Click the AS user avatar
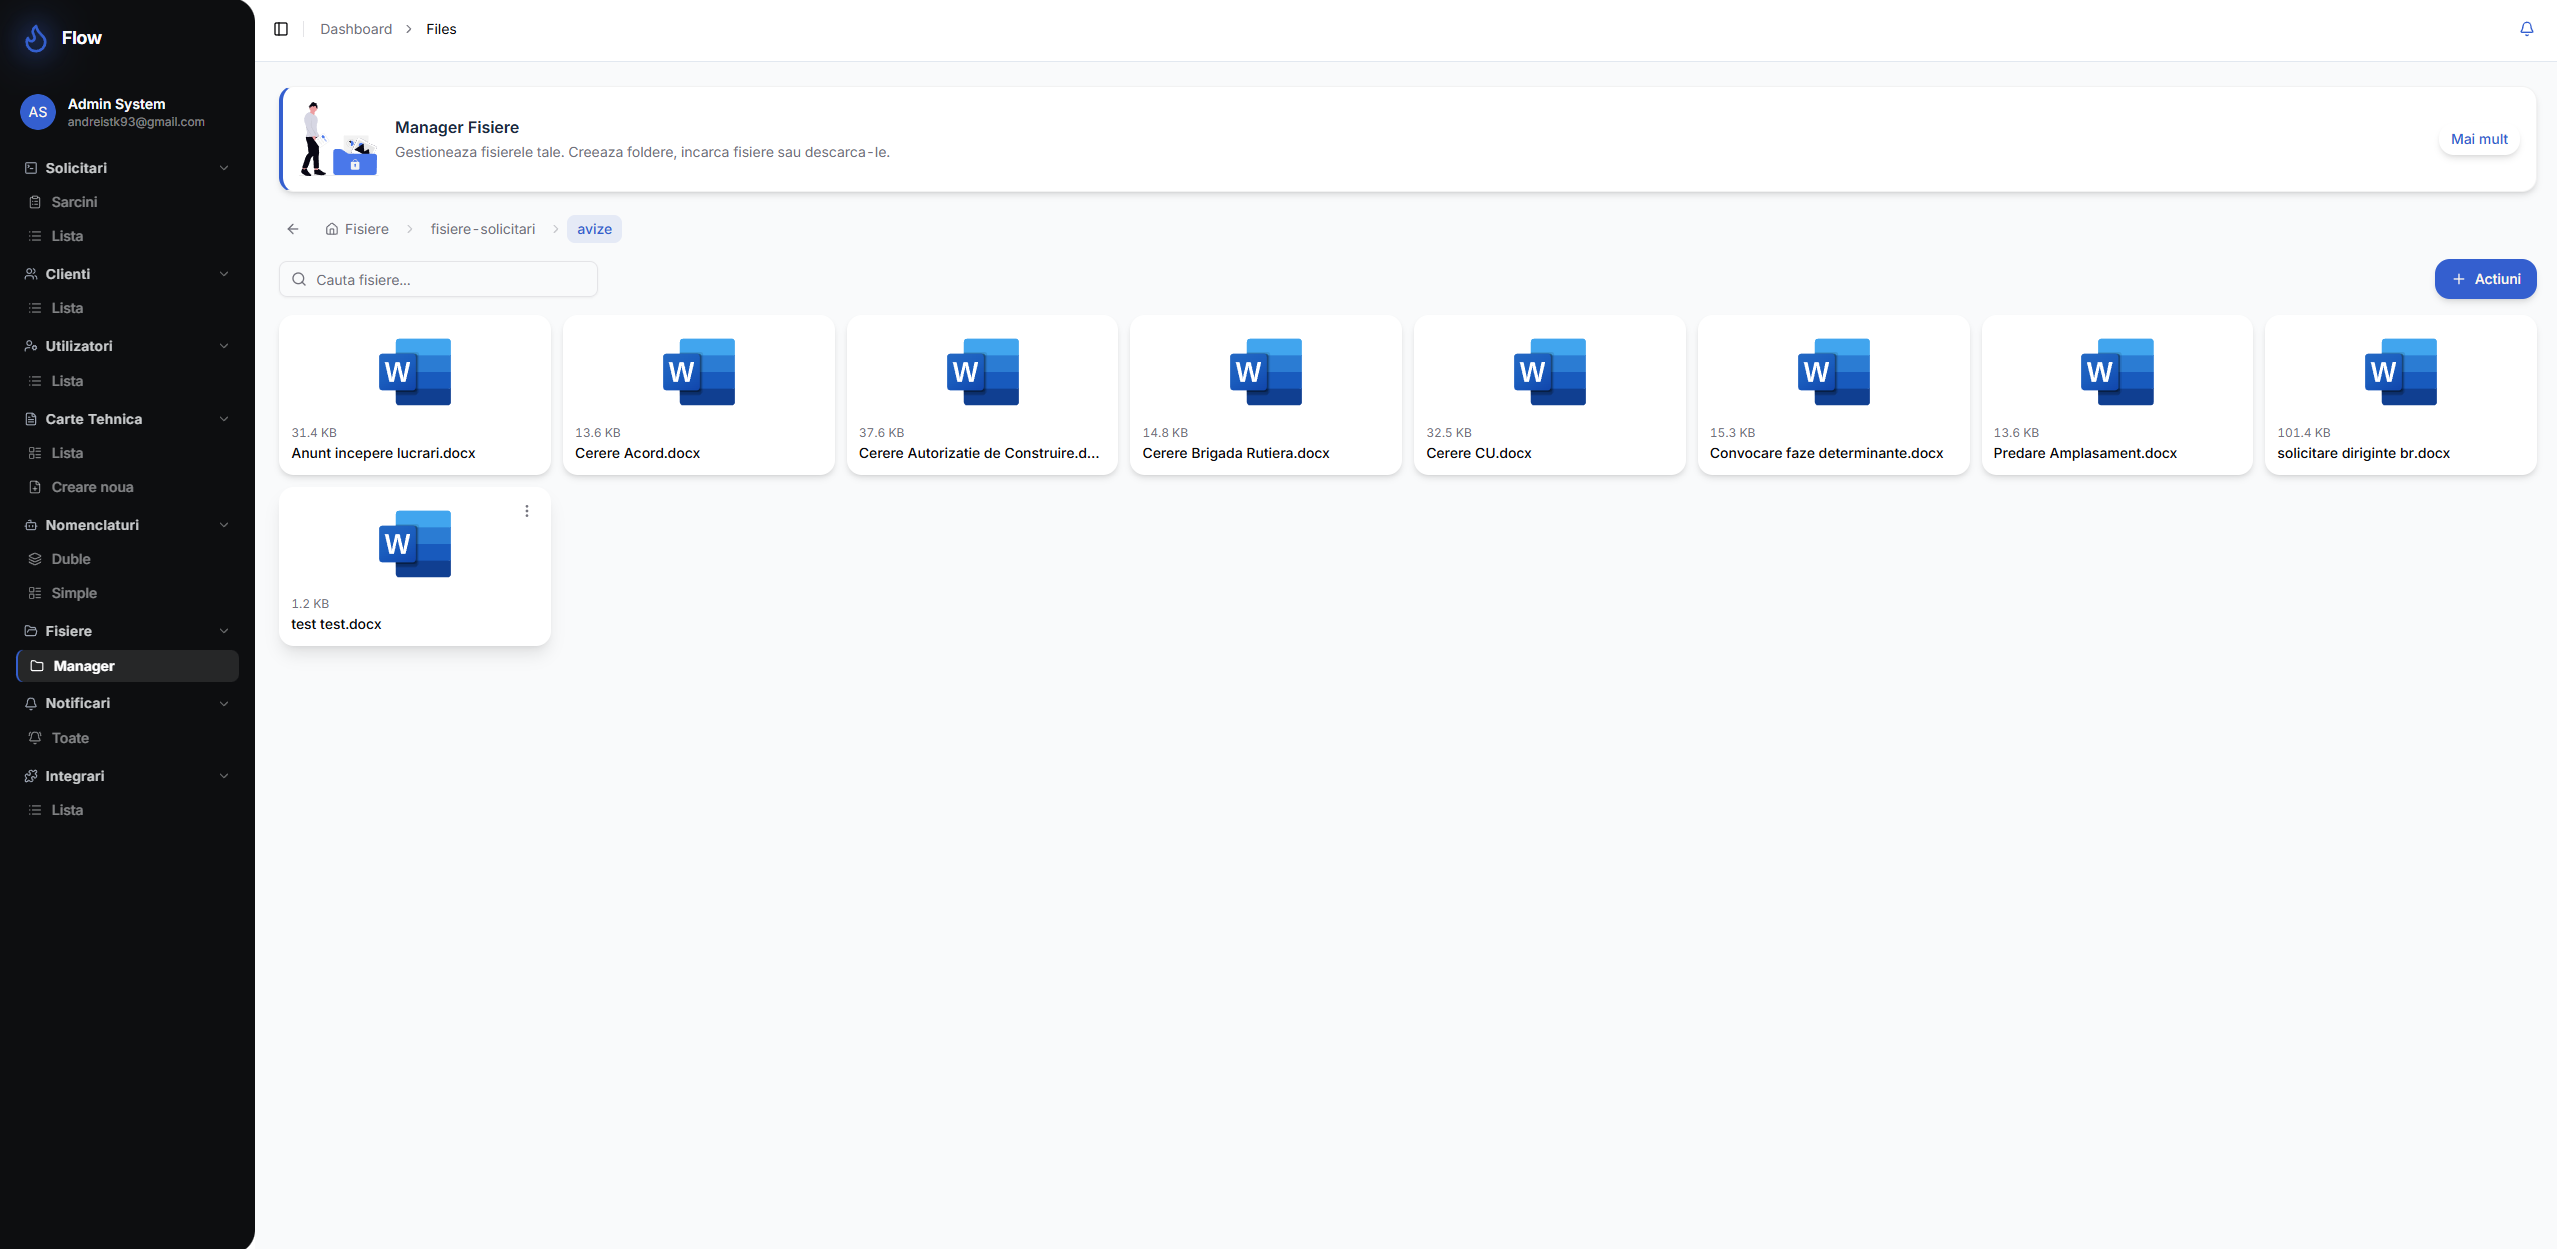Viewport: 2557px width, 1249px height. [x=38, y=112]
